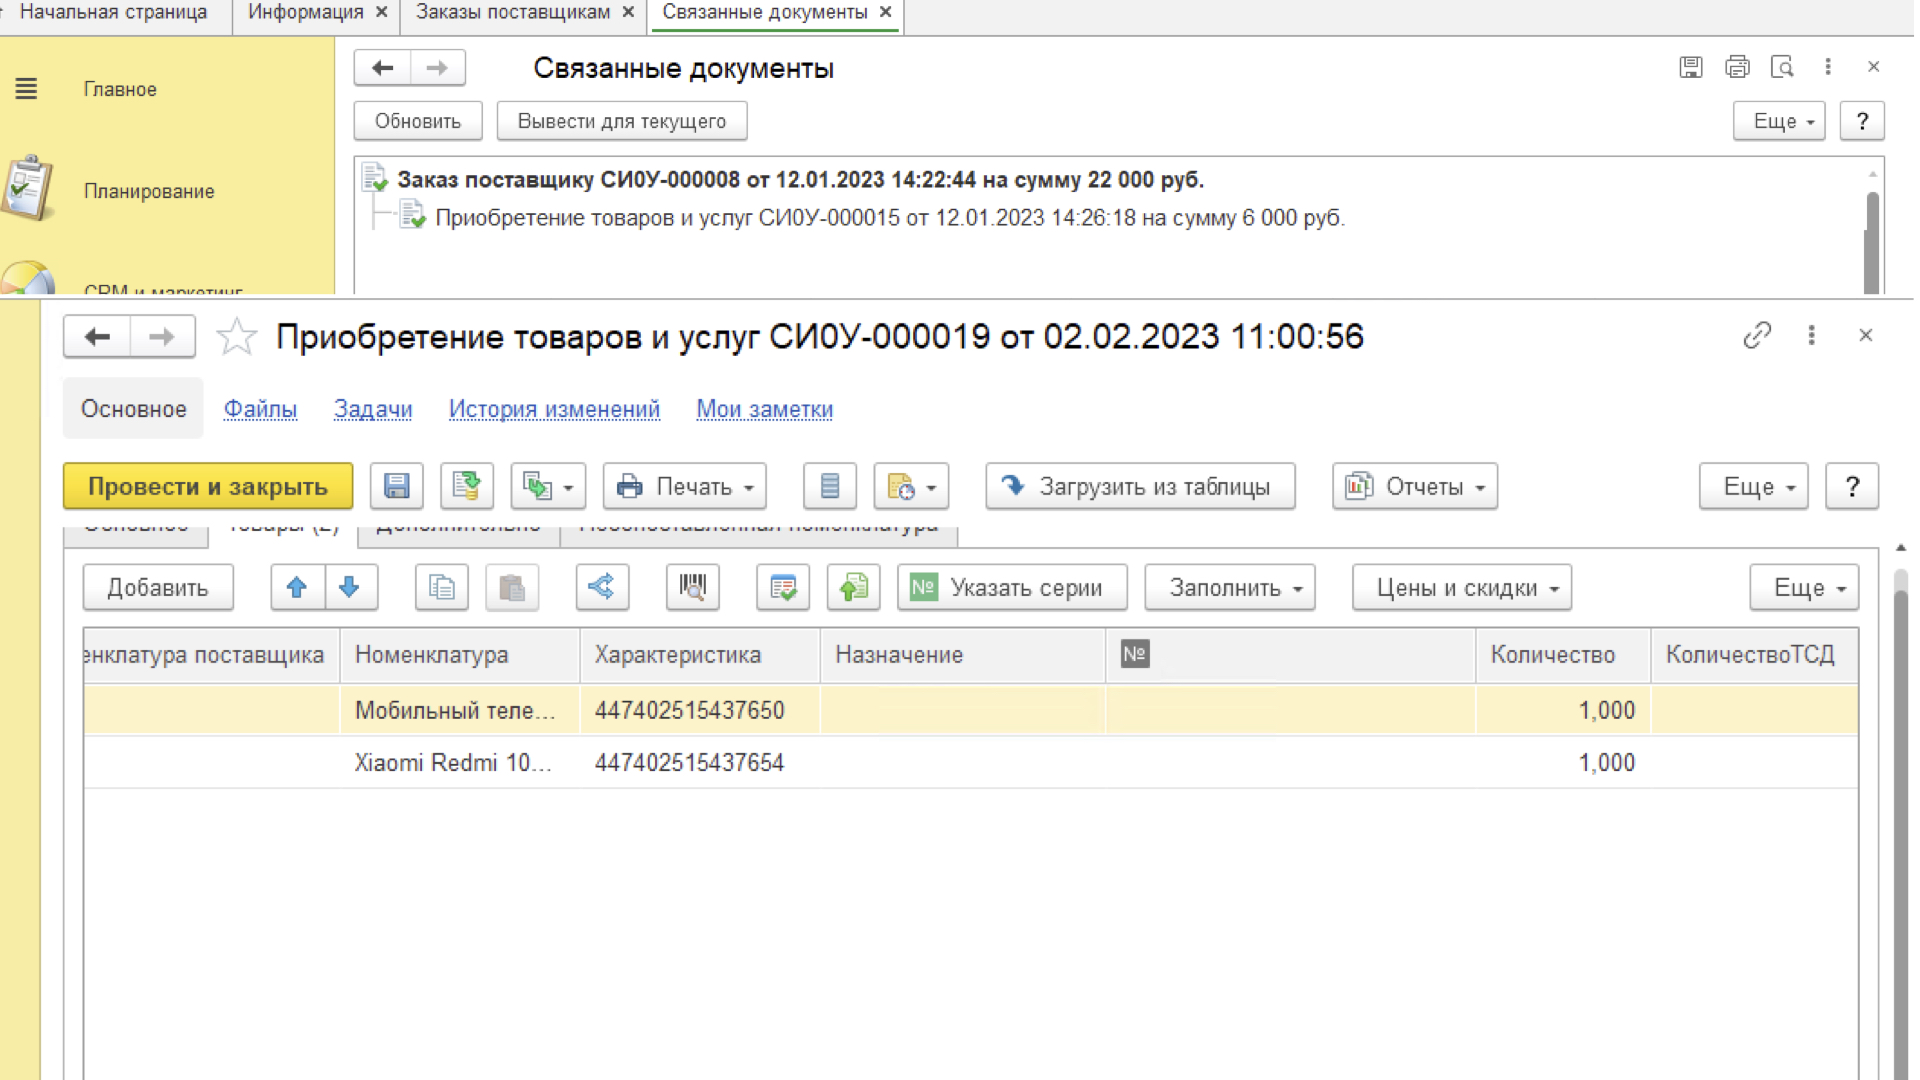This screenshot has height=1080, width=1920.
Task: Add document to favorites with star
Action: (237, 337)
